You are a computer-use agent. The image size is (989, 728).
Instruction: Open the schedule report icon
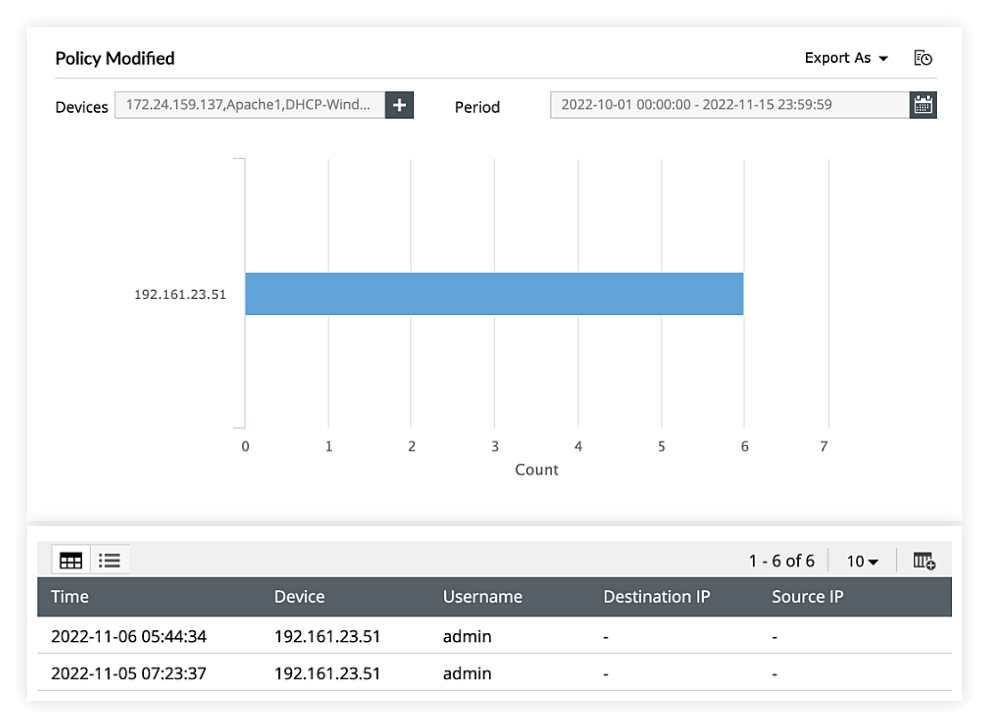pyautogui.click(x=923, y=58)
